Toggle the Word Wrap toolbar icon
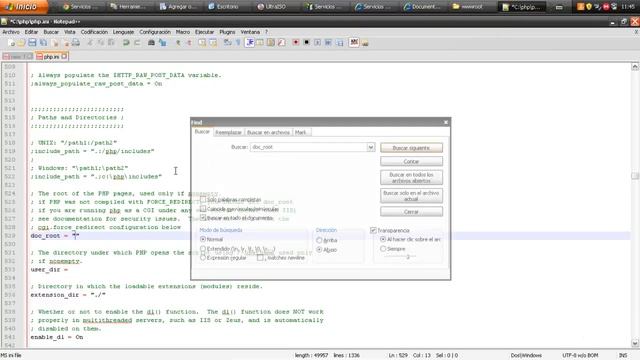The image size is (640, 360). pos(227,42)
